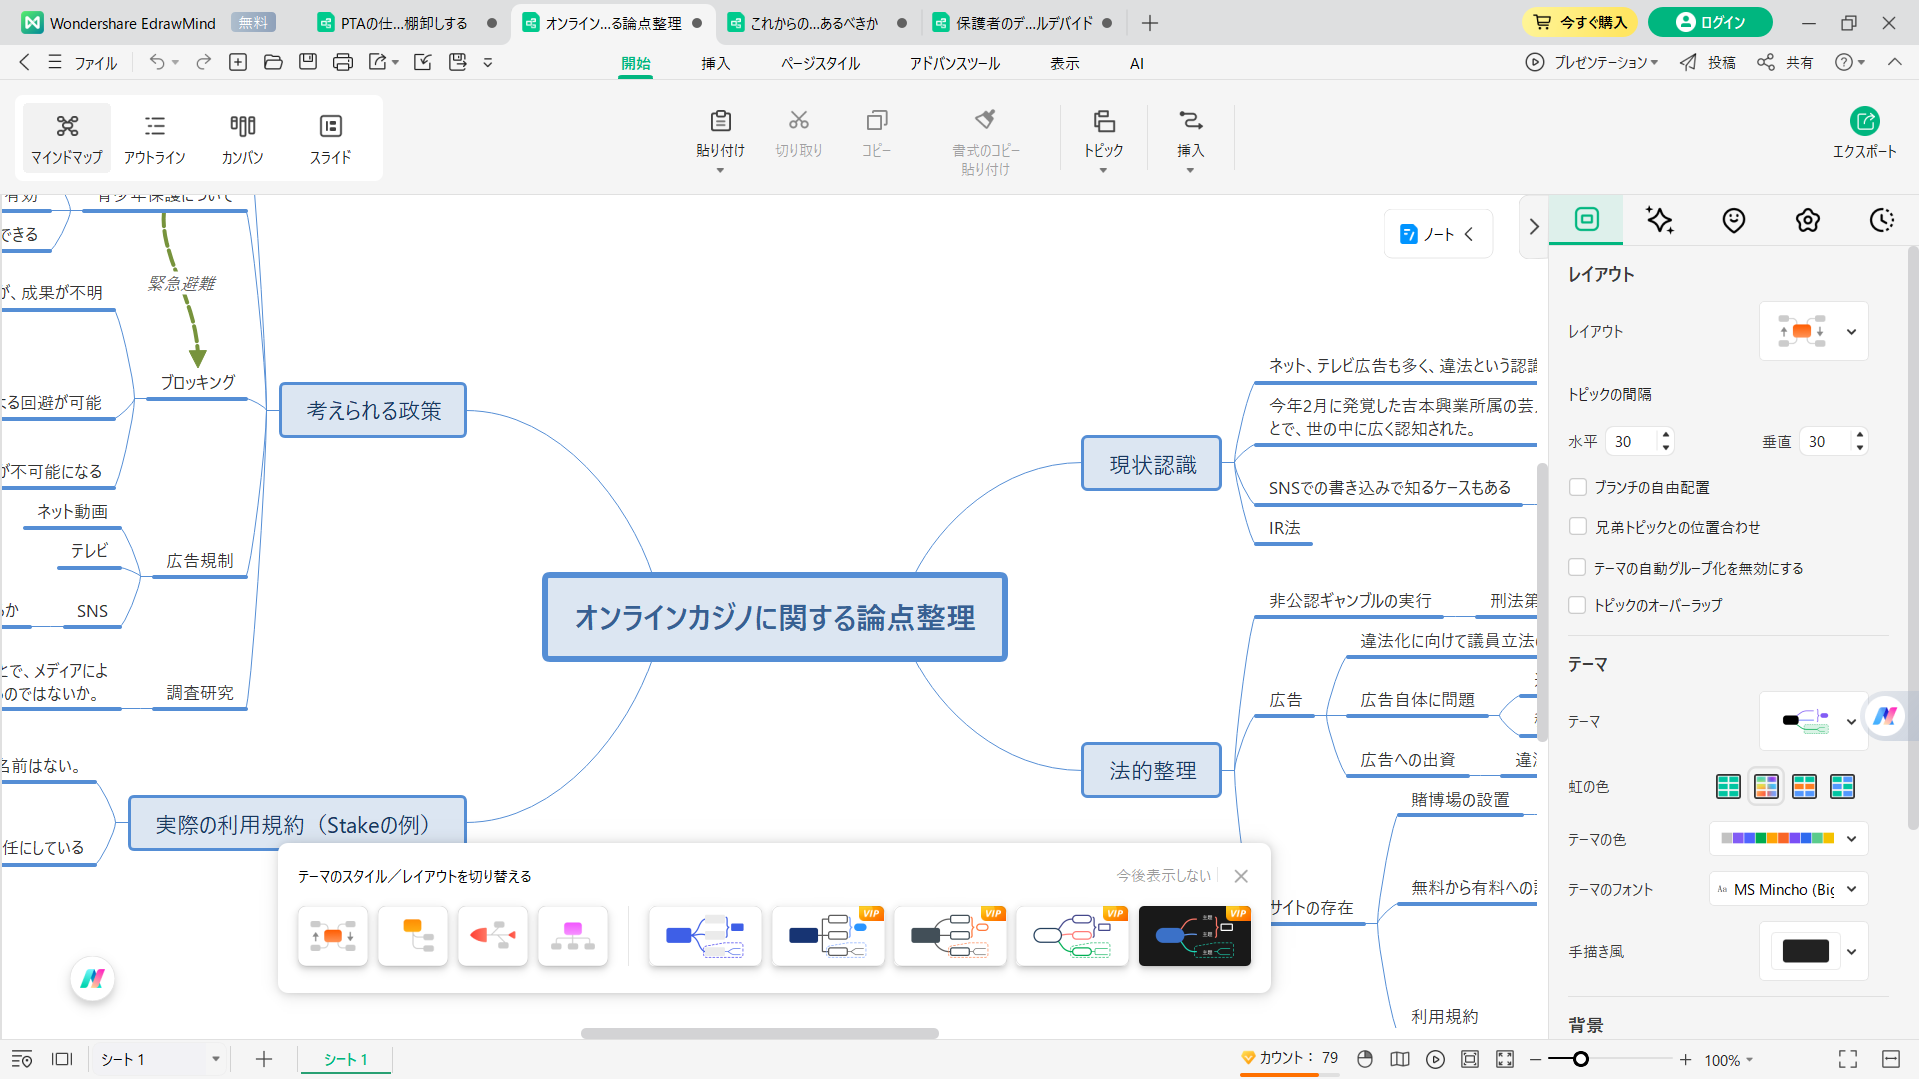
Task: Open the エクスポート panel
Action: (1864, 133)
